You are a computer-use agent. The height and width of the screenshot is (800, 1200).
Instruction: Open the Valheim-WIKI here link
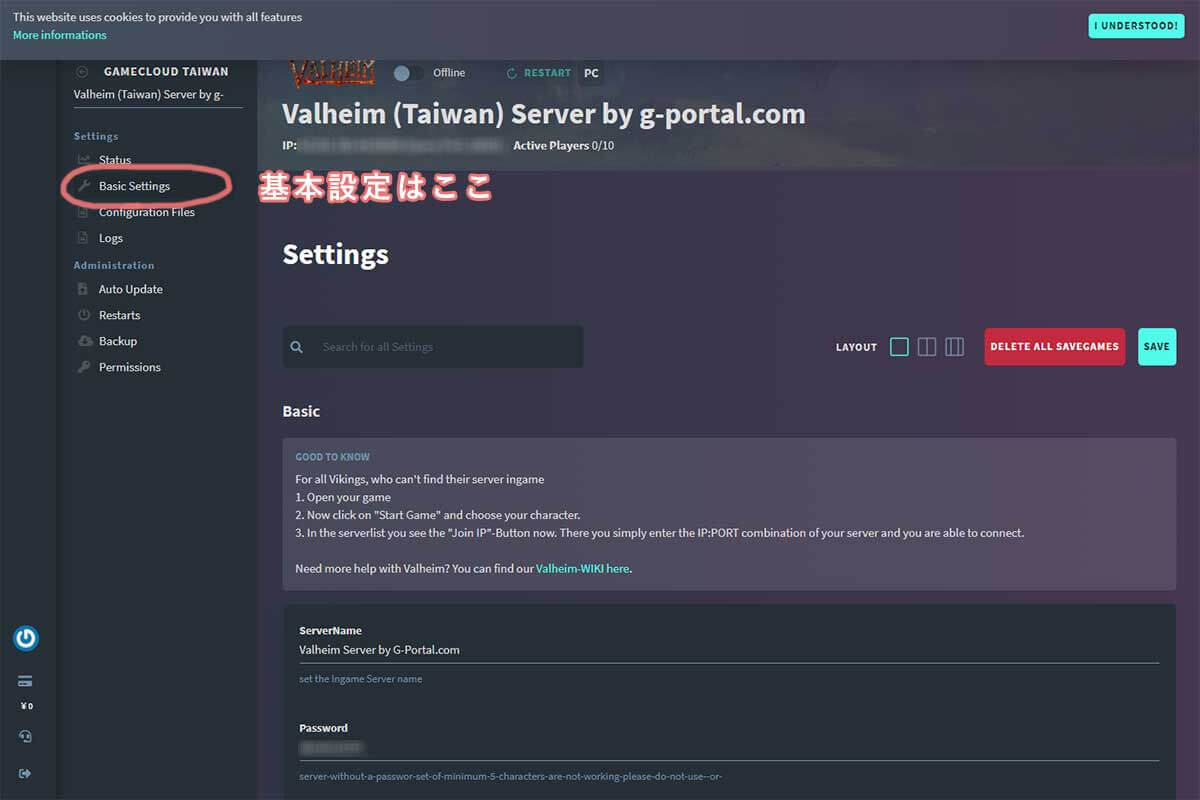click(x=583, y=568)
